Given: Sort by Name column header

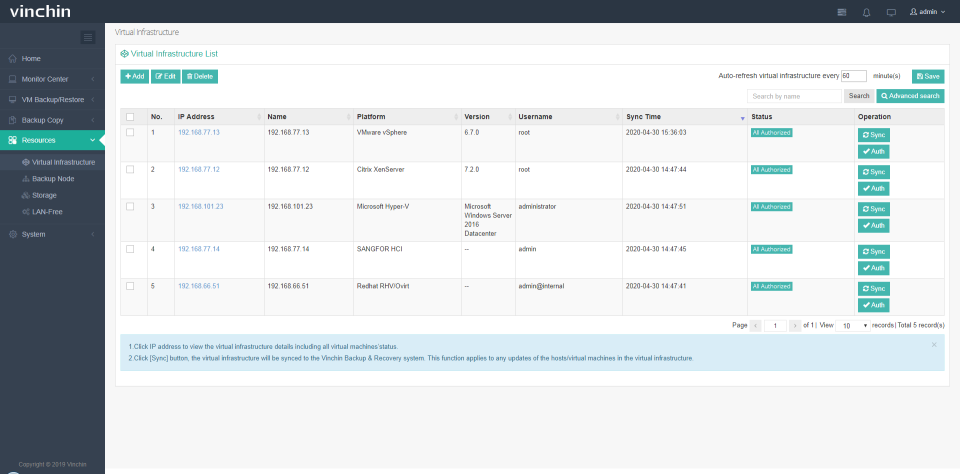Looking at the screenshot, I should pos(309,116).
